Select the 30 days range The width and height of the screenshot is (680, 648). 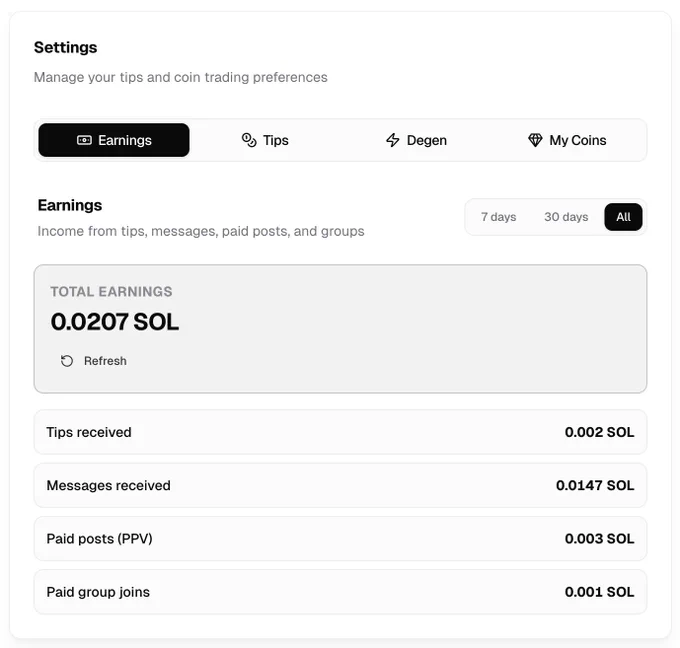pos(566,217)
